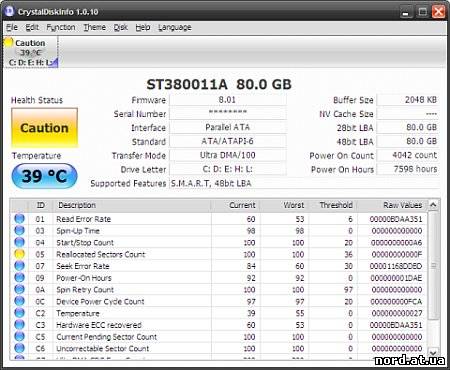This screenshot has height=370, width=450.
Task: Open the Disk menu
Action: [x=120, y=27]
